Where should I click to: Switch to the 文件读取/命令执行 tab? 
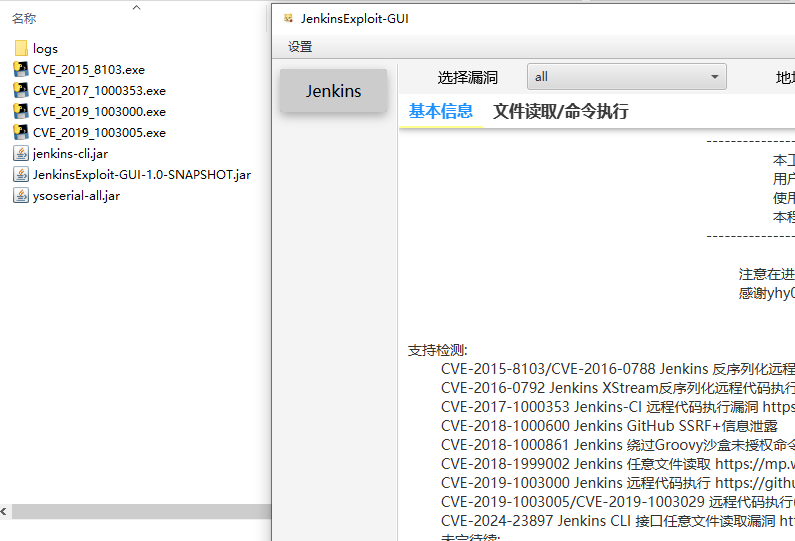561,111
